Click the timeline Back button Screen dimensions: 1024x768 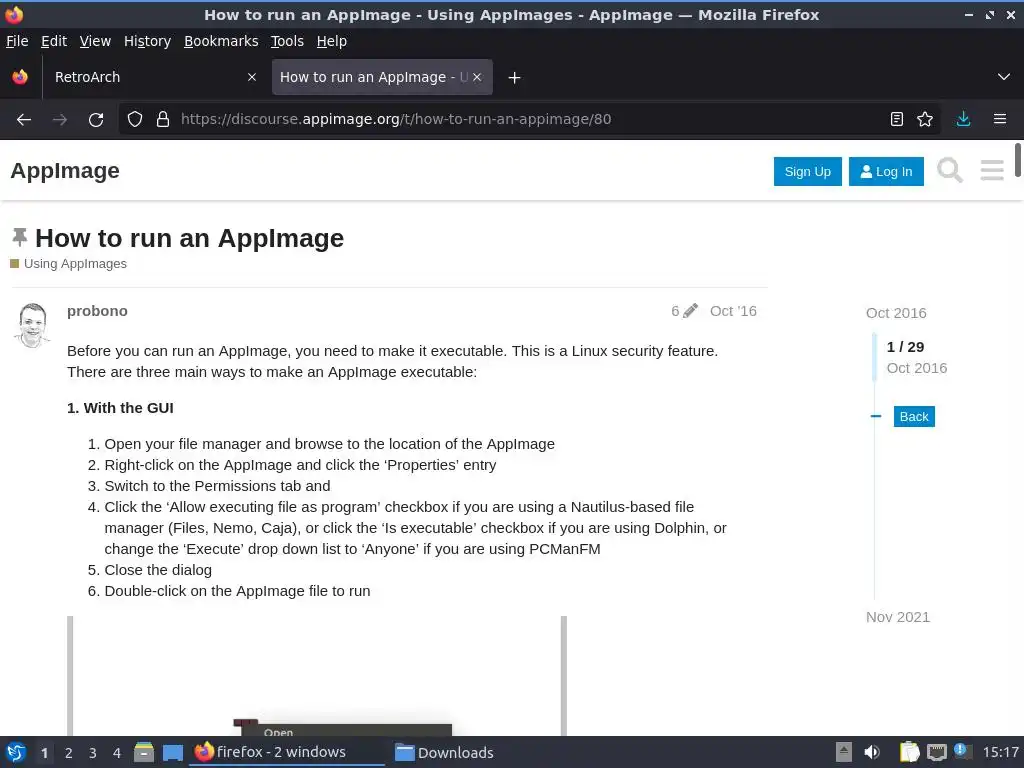tap(914, 417)
